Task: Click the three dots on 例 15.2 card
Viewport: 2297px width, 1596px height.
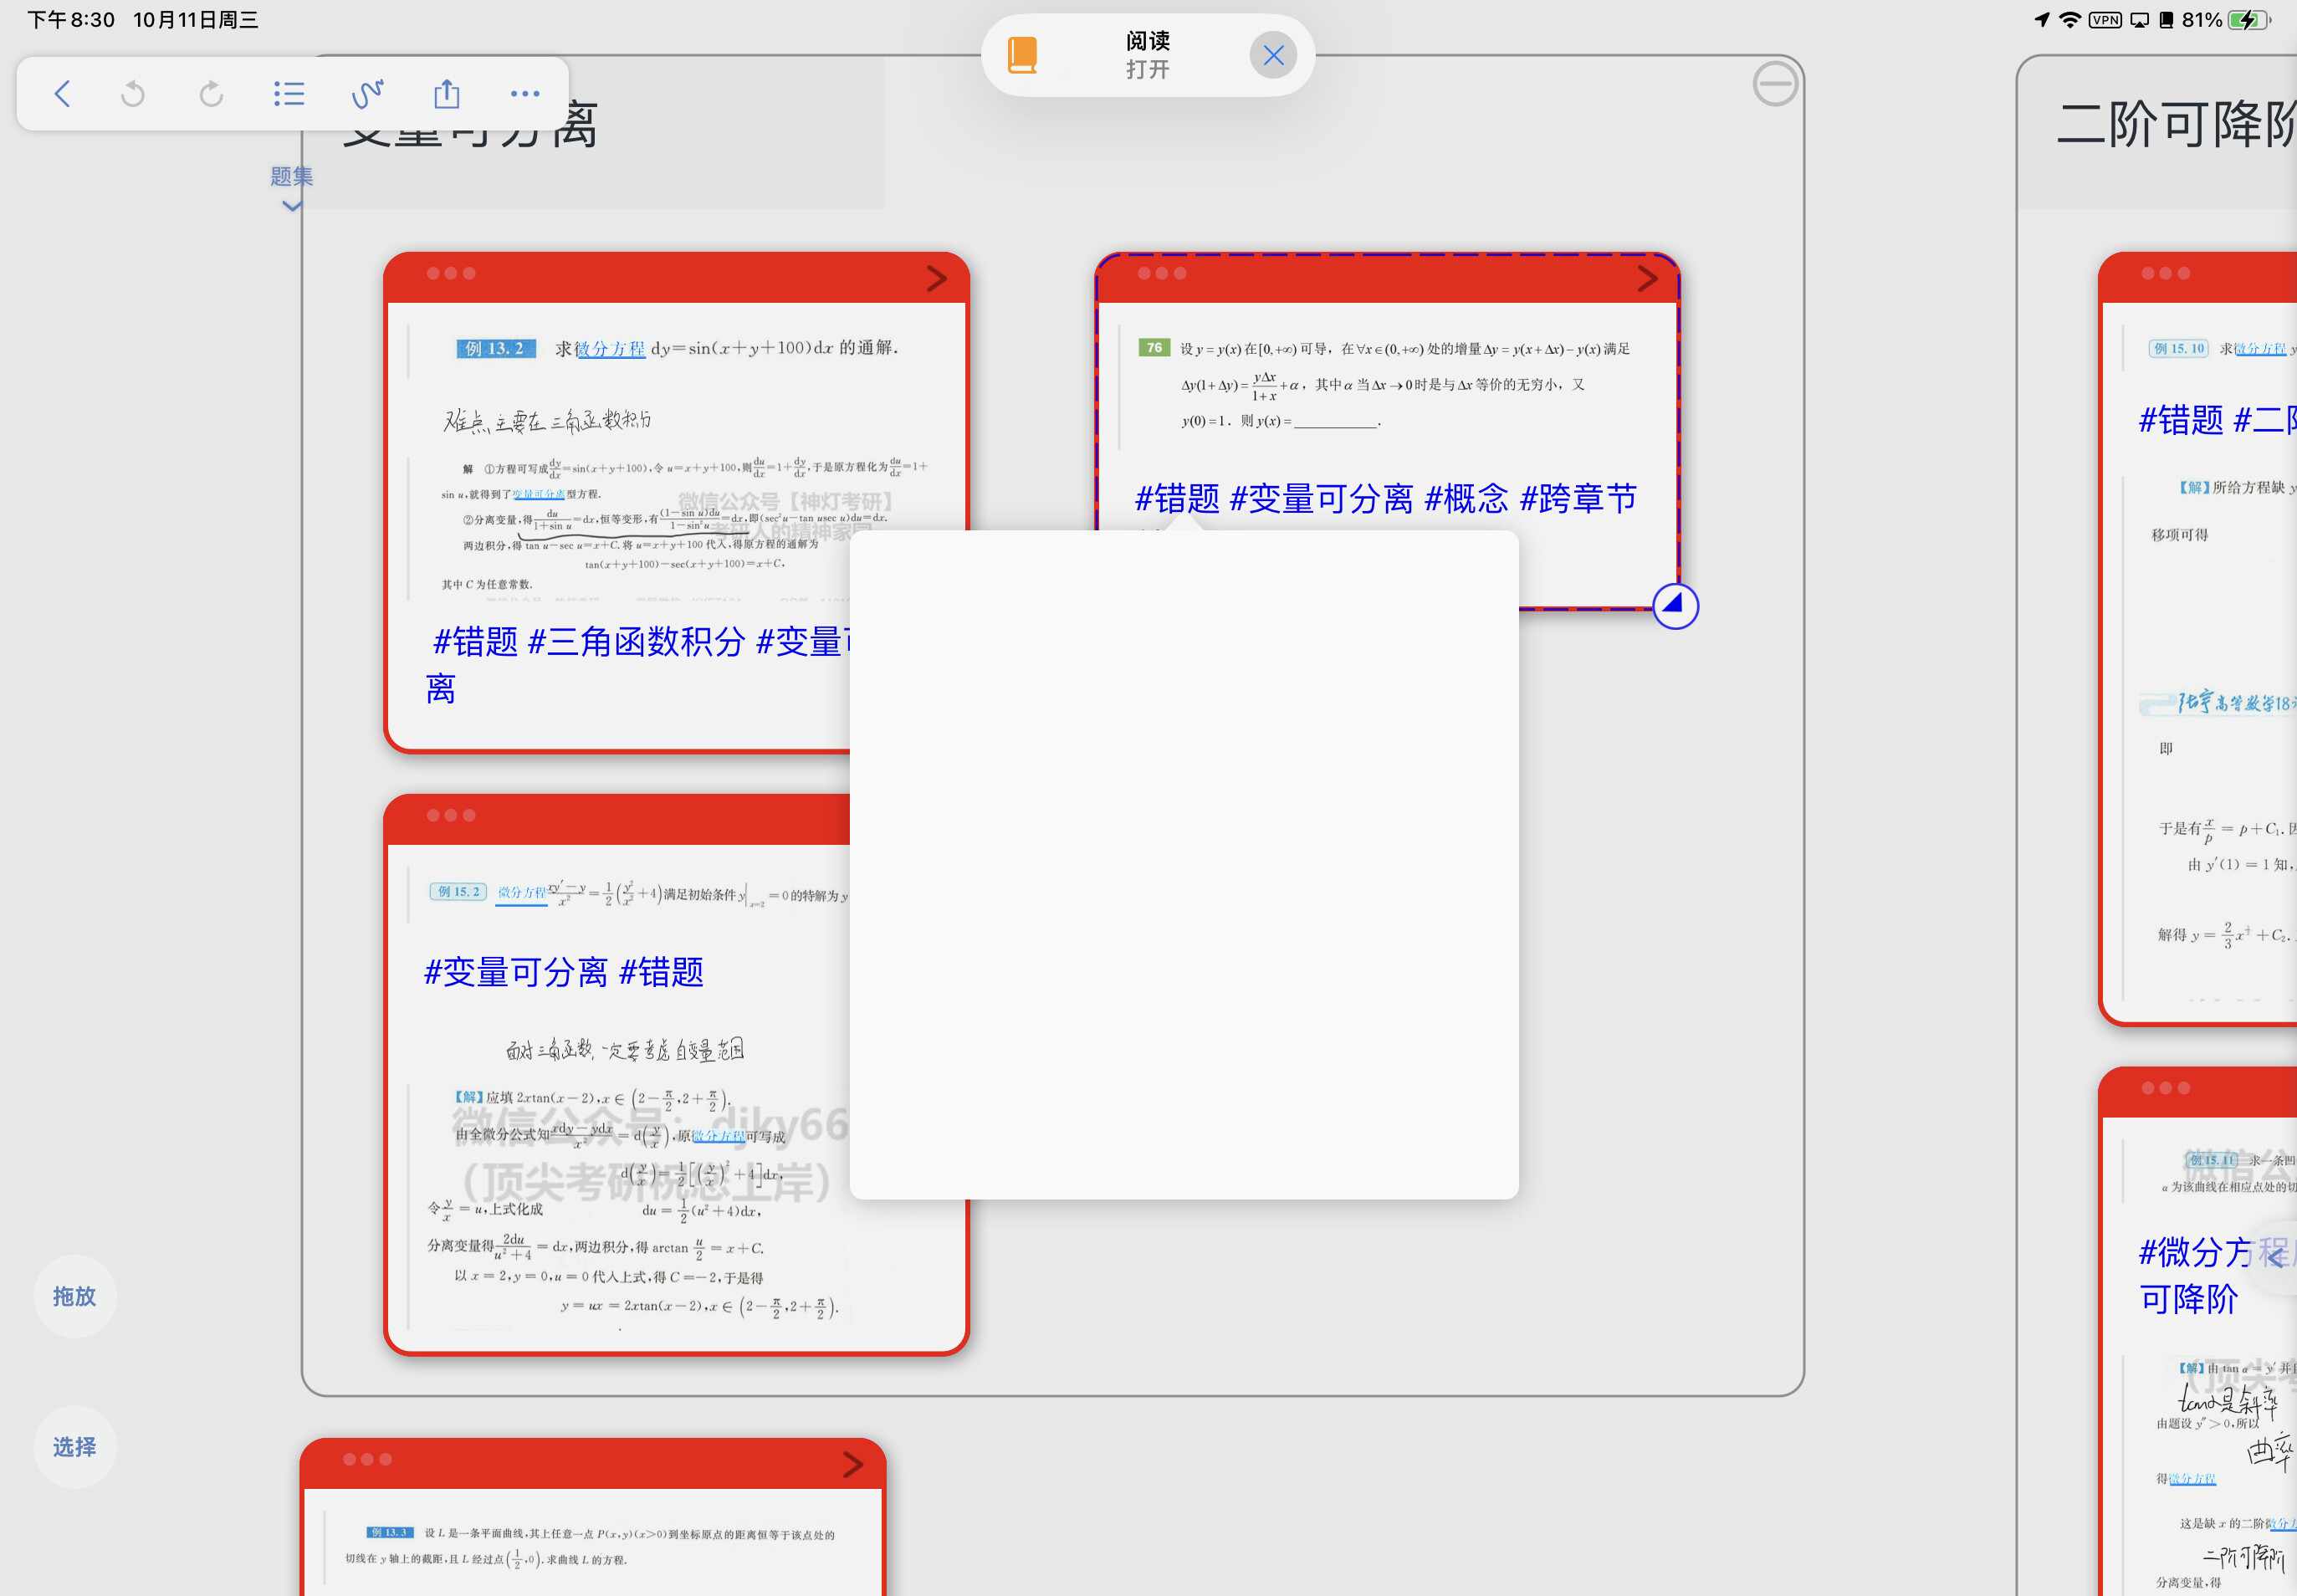Action: pyautogui.click(x=451, y=815)
